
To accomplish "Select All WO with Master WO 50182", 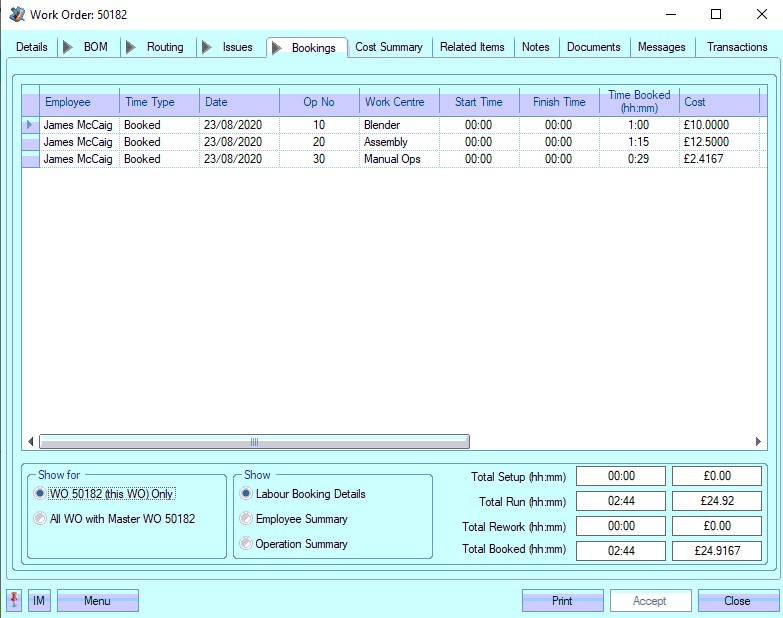I will [40, 519].
